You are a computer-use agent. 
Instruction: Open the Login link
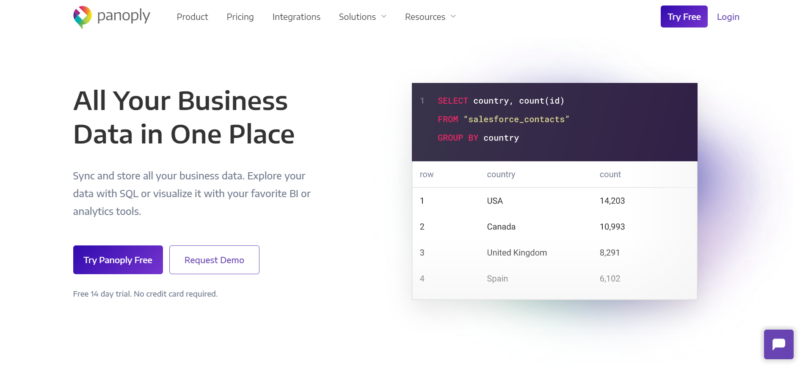728,17
